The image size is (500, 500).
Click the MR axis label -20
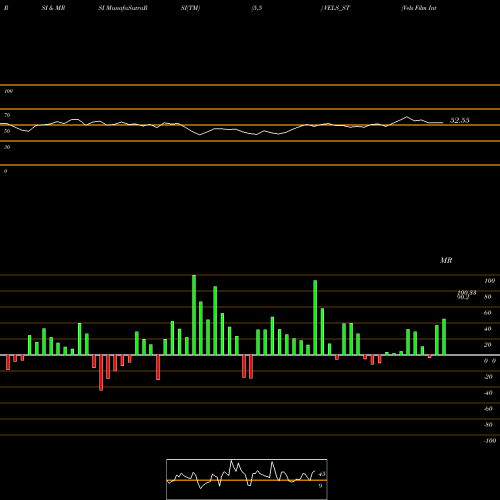pyautogui.click(x=488, y=377)
